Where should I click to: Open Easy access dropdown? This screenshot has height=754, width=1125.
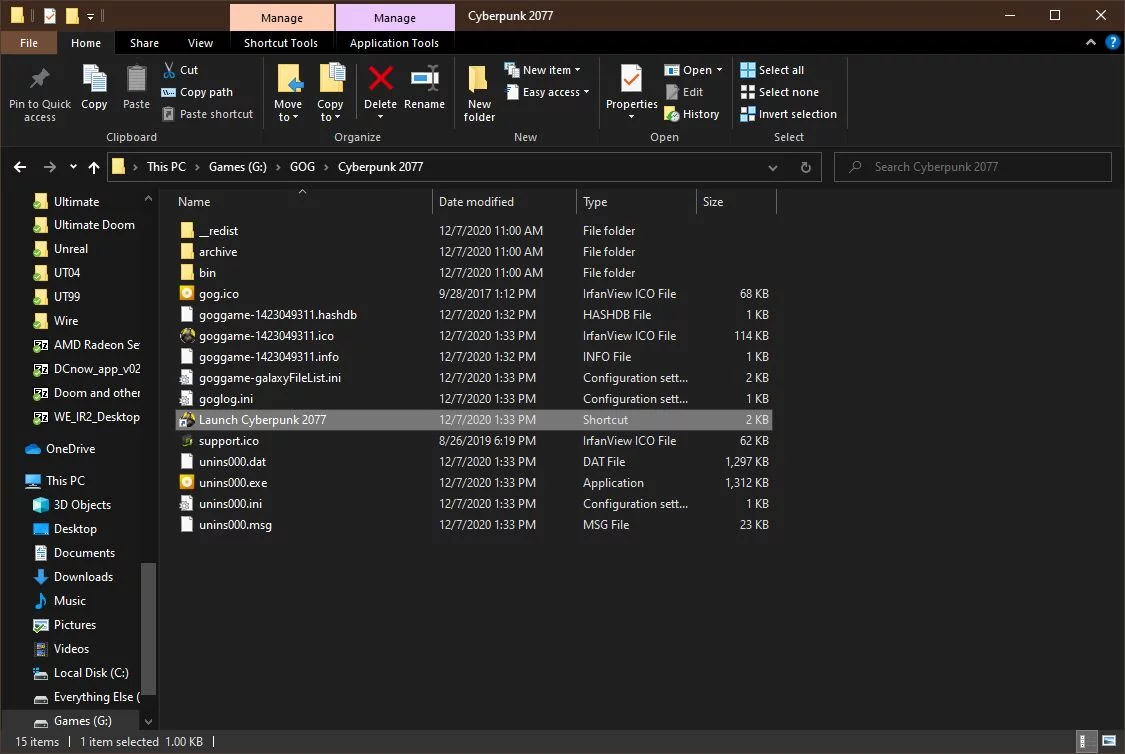(x=586, y=92)
